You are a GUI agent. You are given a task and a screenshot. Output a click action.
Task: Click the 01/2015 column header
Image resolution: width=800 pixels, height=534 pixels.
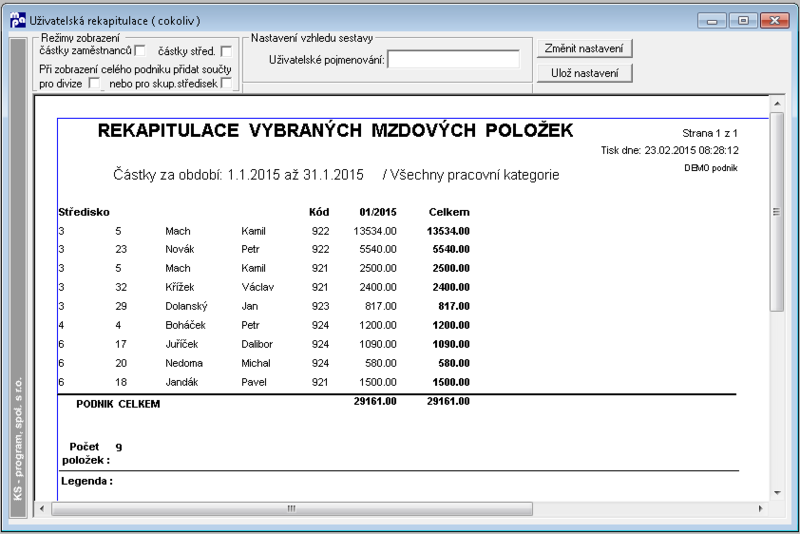[378, 212]
